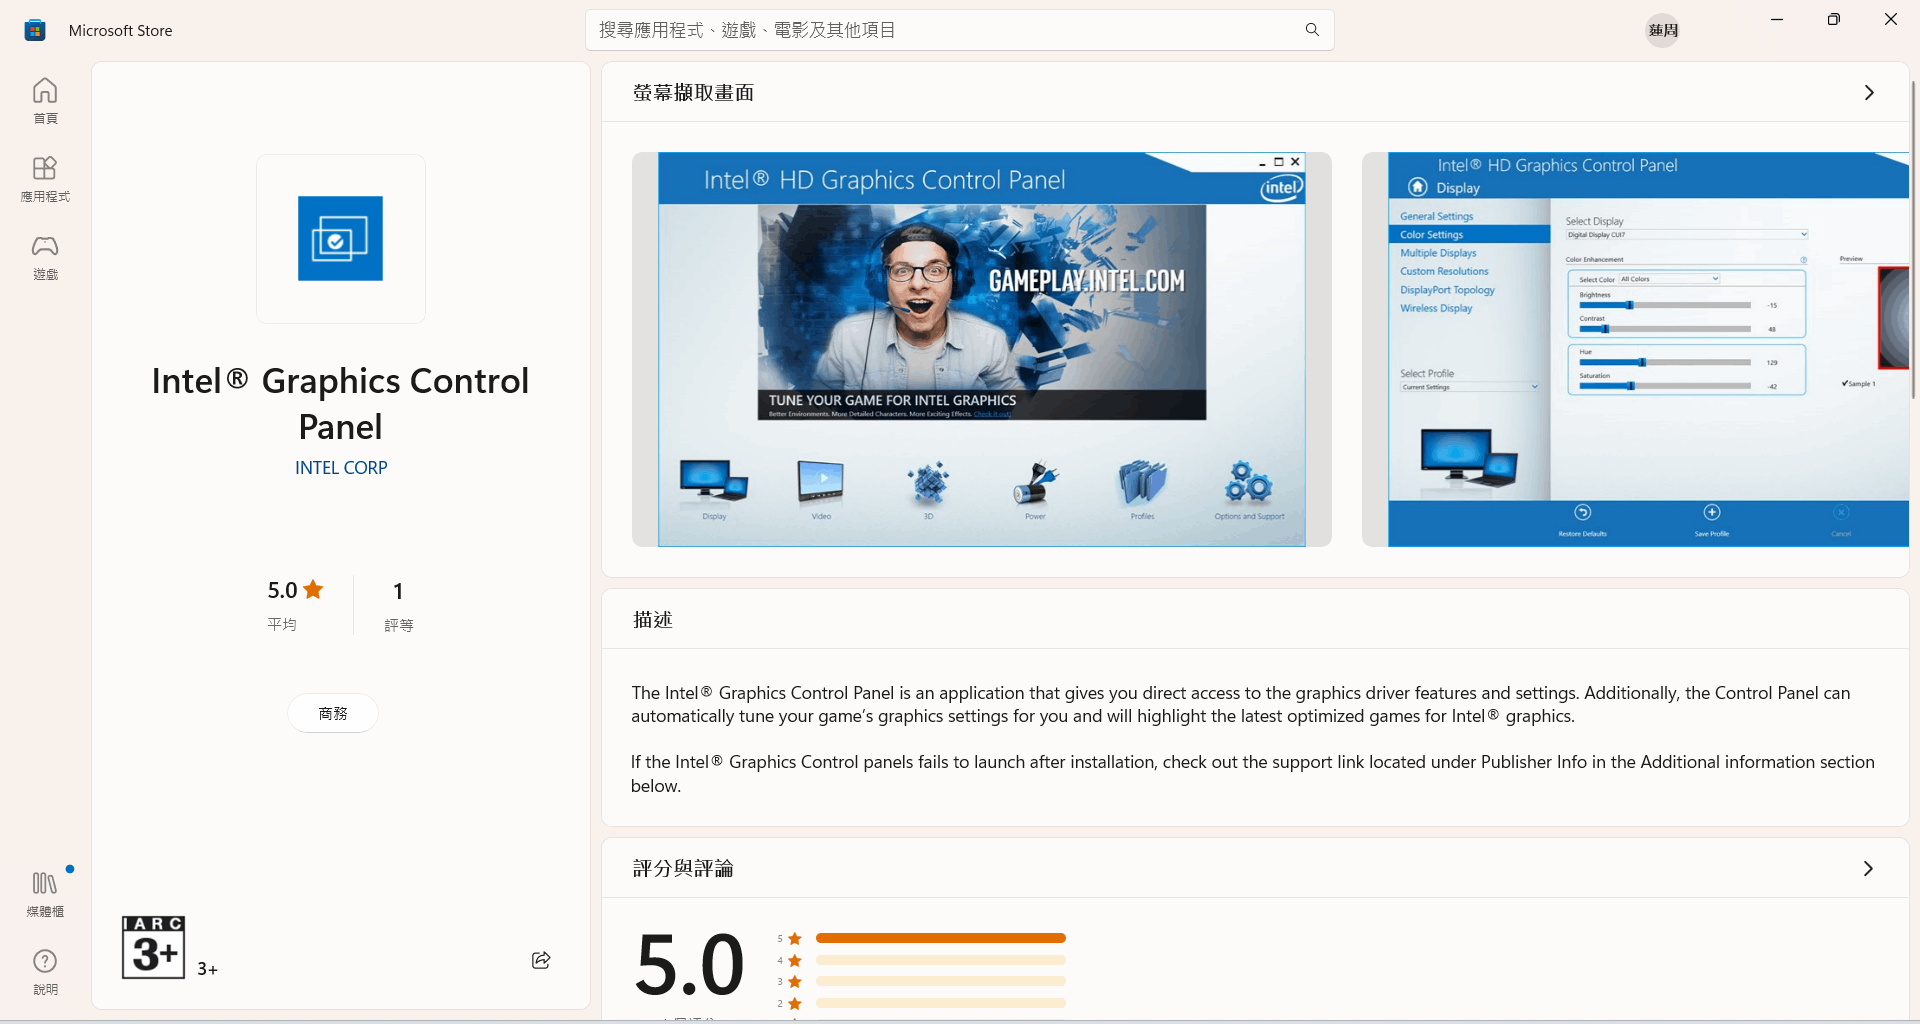Screen dimensions: 1920x1024
Task: Expand the ratings and reviews chevron
Action: click(1868, 868)
